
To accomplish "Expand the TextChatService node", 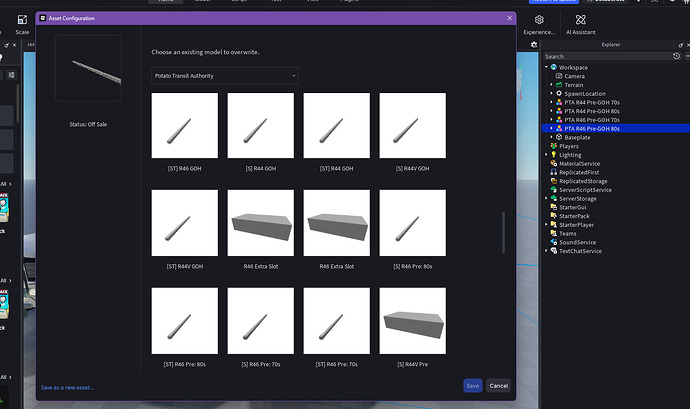I will (547, 251).
